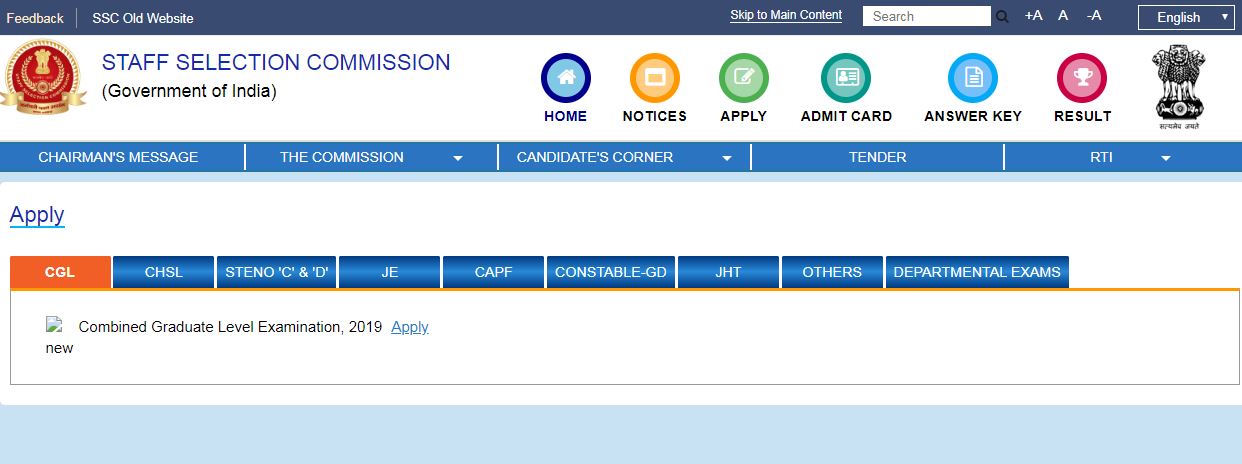Click Skip to Main Content link
Image resolution: width=1242 pixels, height=464 pixels.
tap(786, 15)
